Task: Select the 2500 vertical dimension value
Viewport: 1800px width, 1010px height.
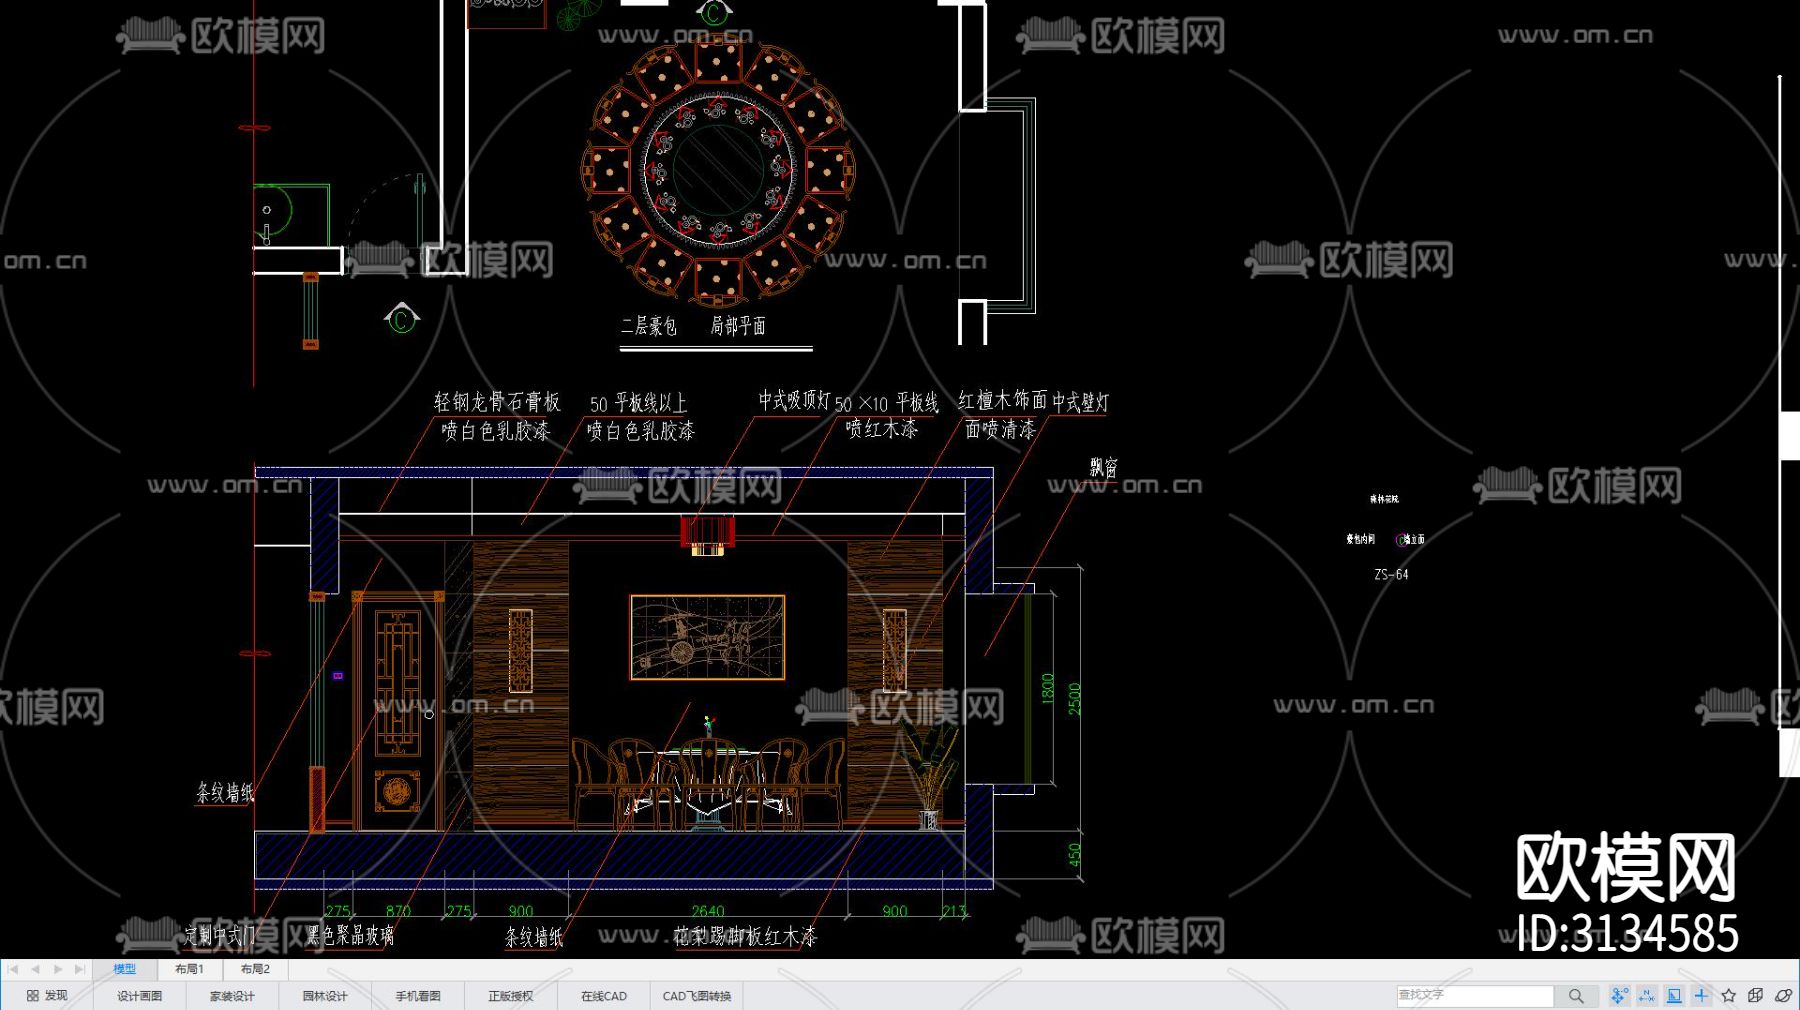Action: click(1075, 699)
